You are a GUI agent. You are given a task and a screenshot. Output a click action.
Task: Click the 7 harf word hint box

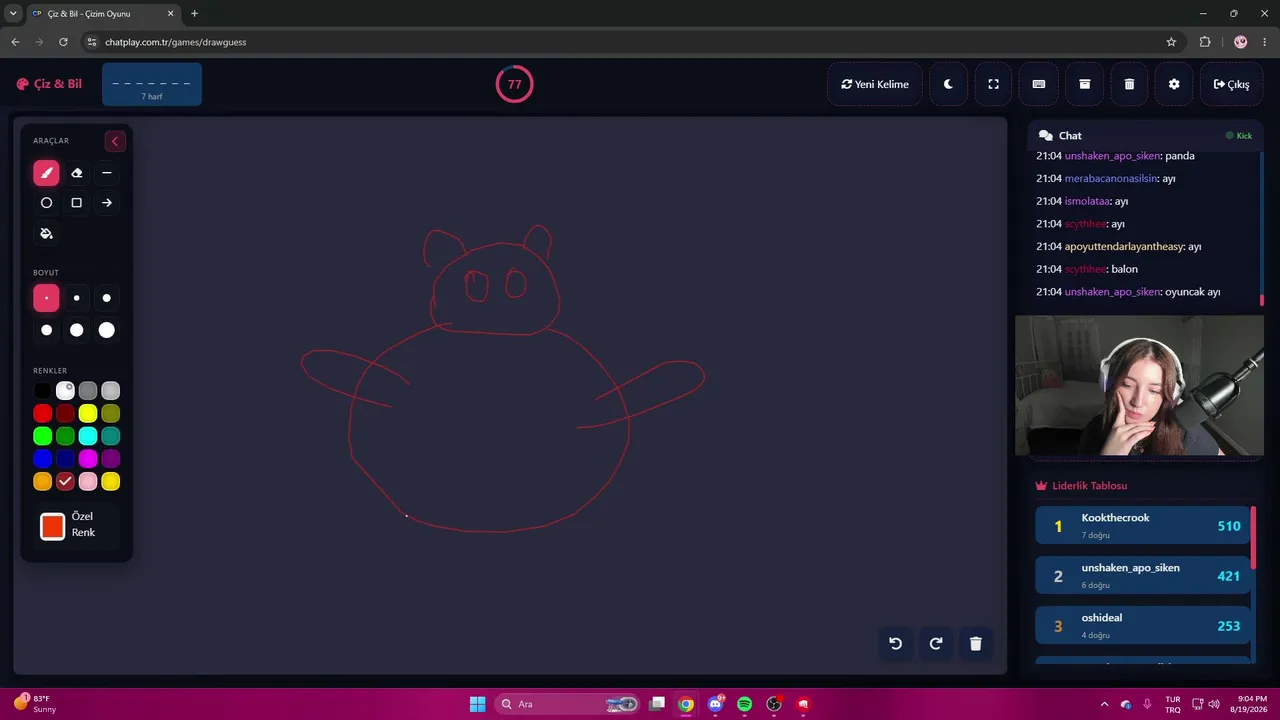click(x=152, y=84)
